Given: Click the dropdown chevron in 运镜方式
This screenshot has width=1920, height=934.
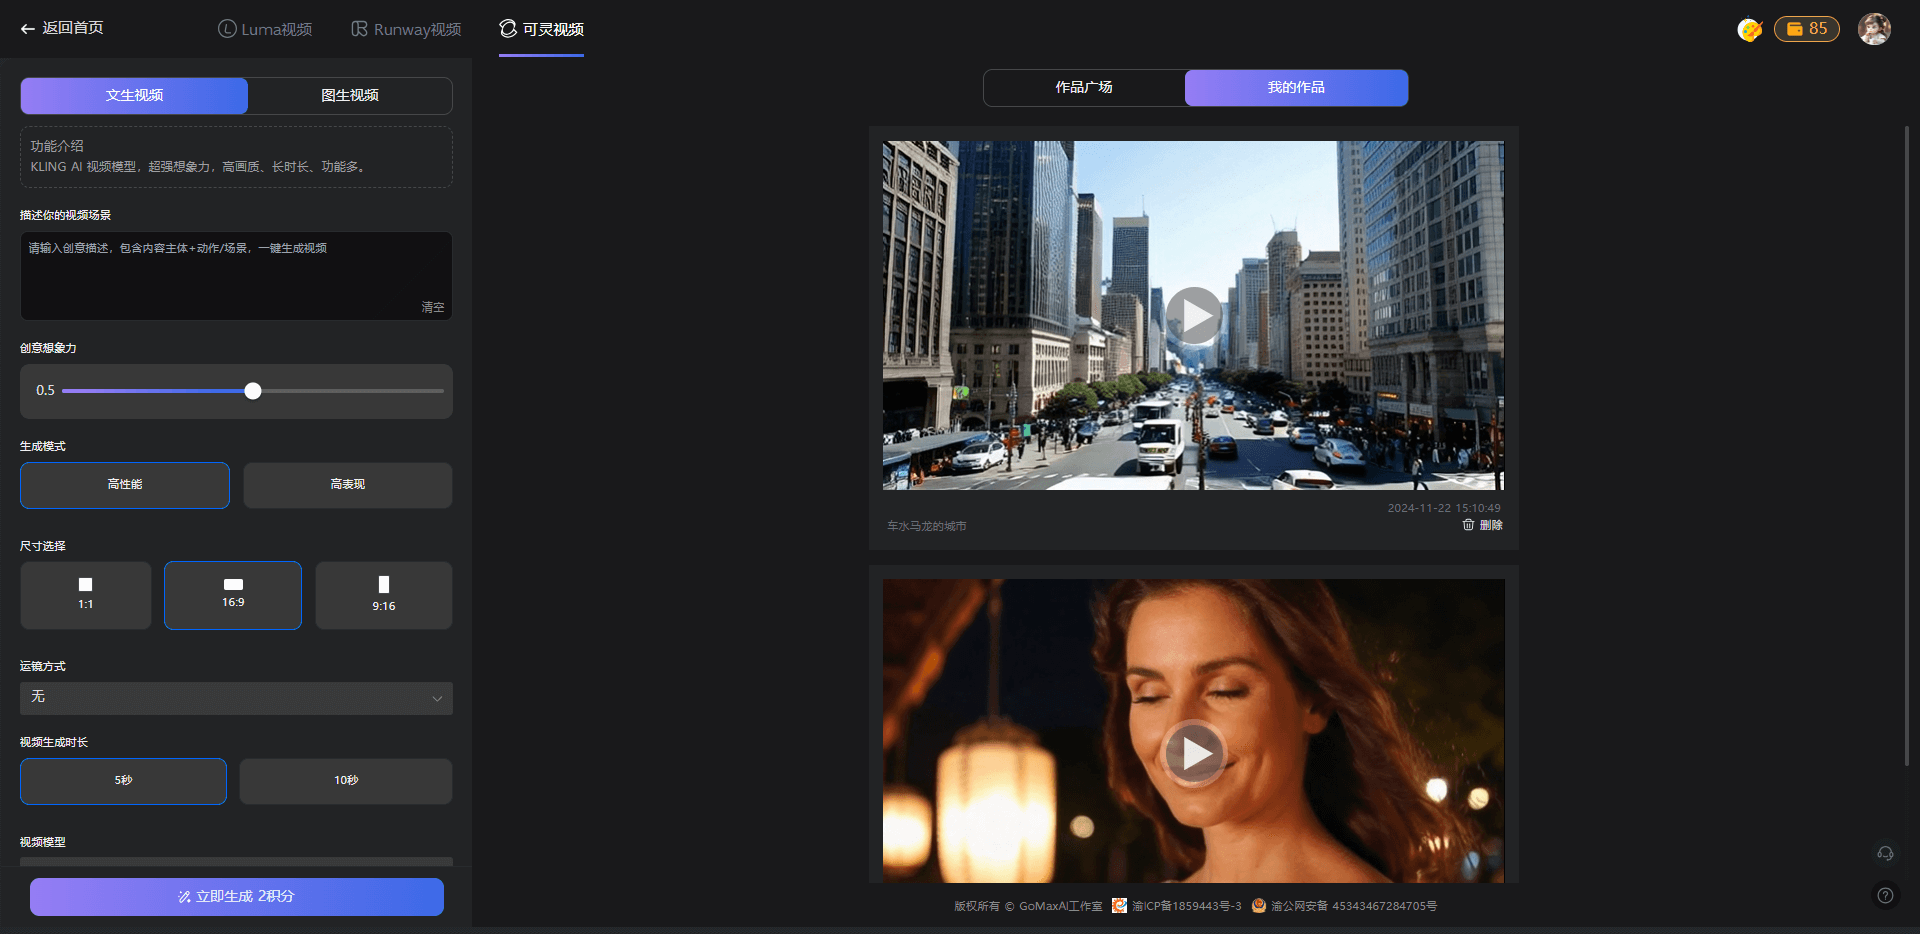Looking at the screenshot, I should pyautogui.click(x=437, y=699).
